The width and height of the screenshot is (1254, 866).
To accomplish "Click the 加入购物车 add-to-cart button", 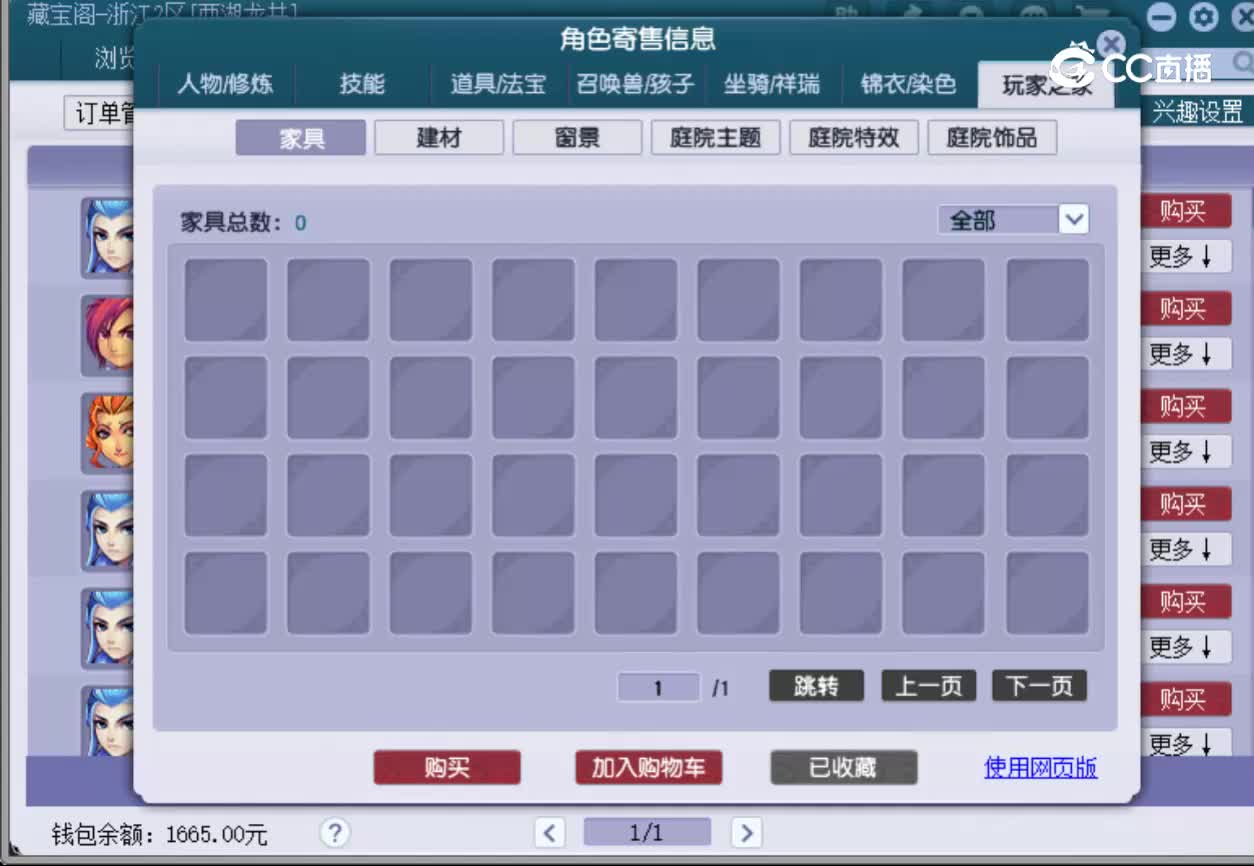I will 648,768.
